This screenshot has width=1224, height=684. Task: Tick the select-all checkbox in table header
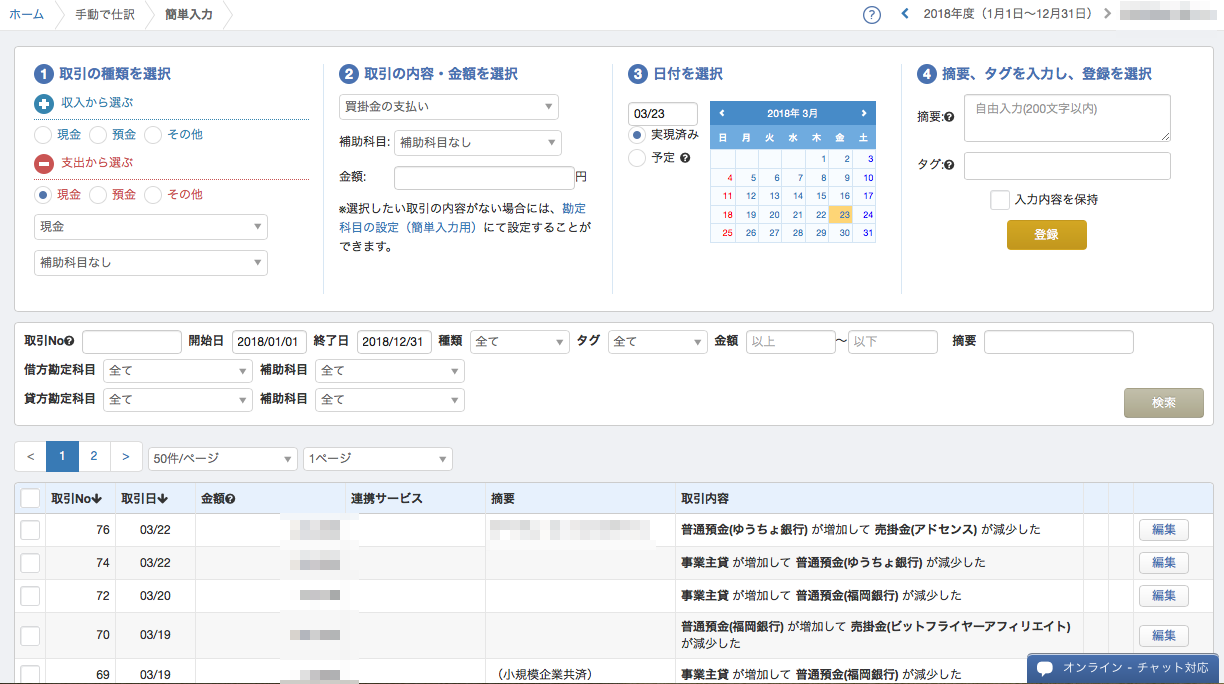tap(30, 498)
